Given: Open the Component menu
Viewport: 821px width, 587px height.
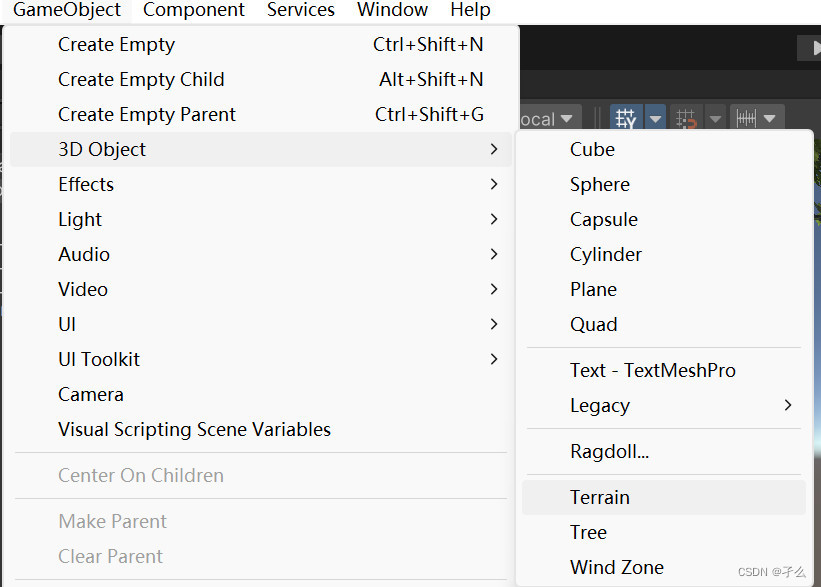Looking at the screenshot, I should click(194, 9).
